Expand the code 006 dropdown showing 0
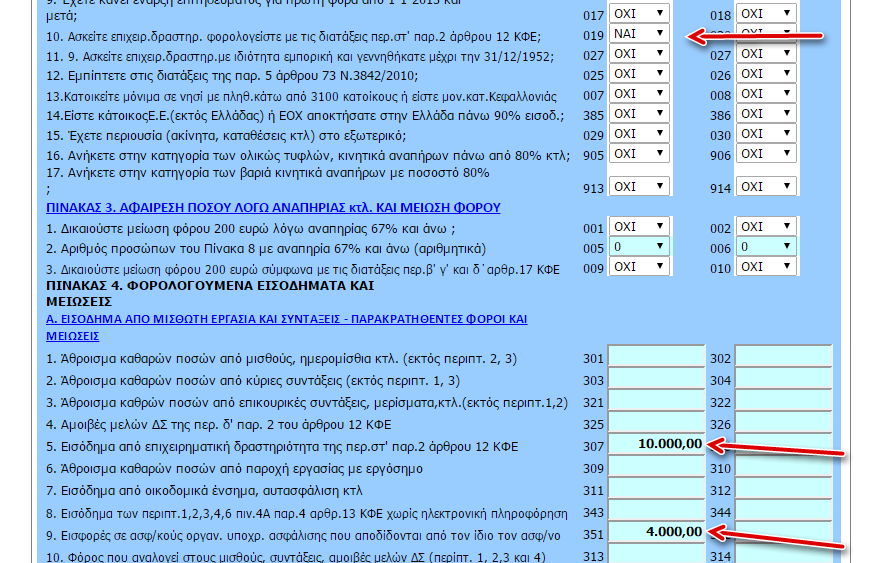The height and width of the screenshot is (563, 878). [766, 247]
